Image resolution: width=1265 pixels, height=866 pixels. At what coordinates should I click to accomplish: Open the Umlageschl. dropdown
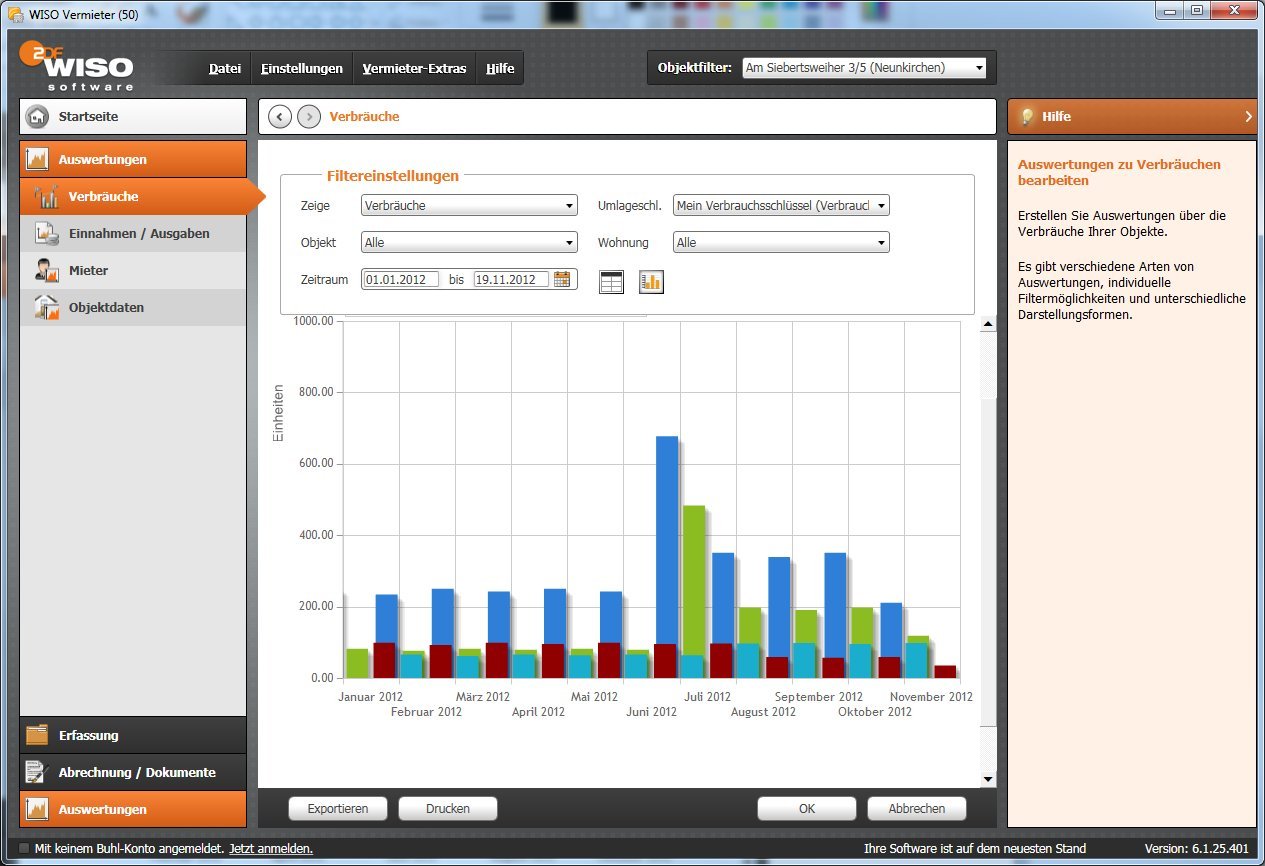[x=781, y=205]
